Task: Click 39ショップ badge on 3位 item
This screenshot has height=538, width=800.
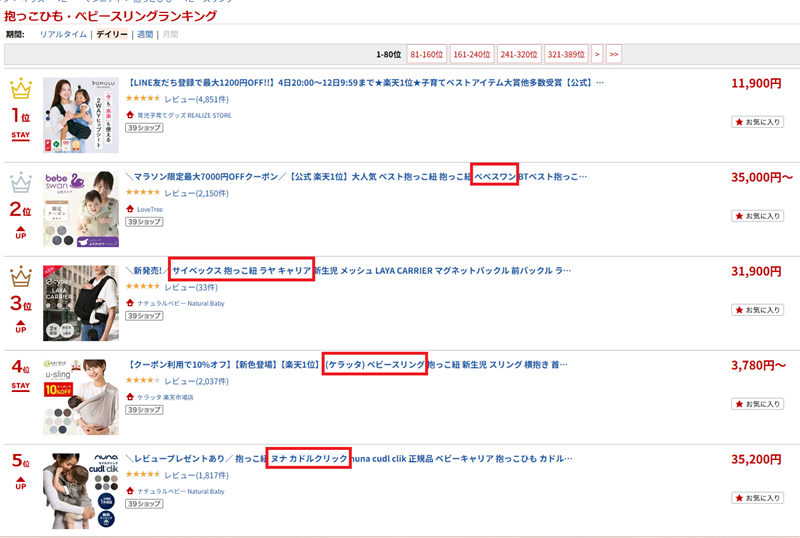Action: [144, 316]
